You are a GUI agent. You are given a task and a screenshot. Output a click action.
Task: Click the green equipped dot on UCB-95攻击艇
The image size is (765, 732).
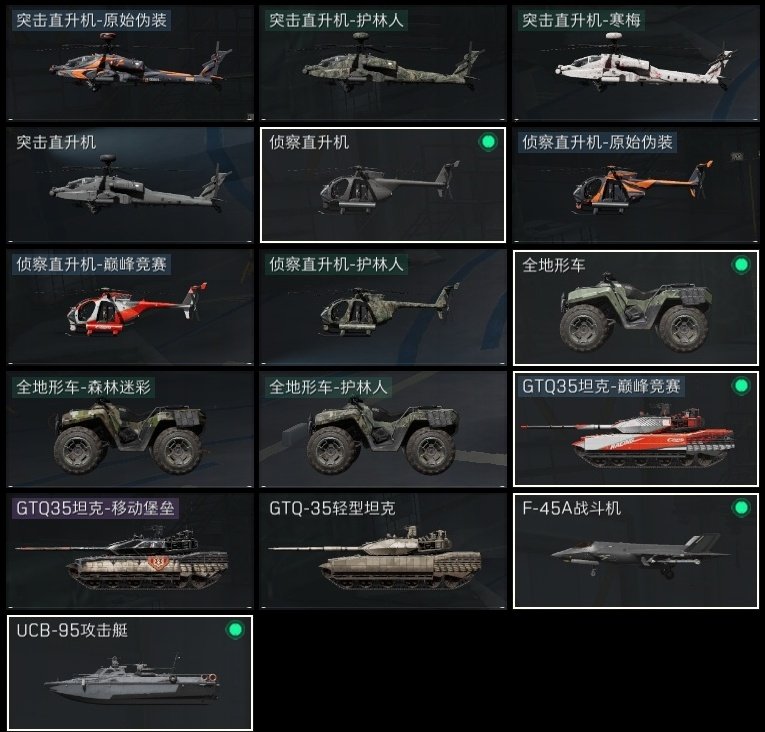tap(235, 630)
